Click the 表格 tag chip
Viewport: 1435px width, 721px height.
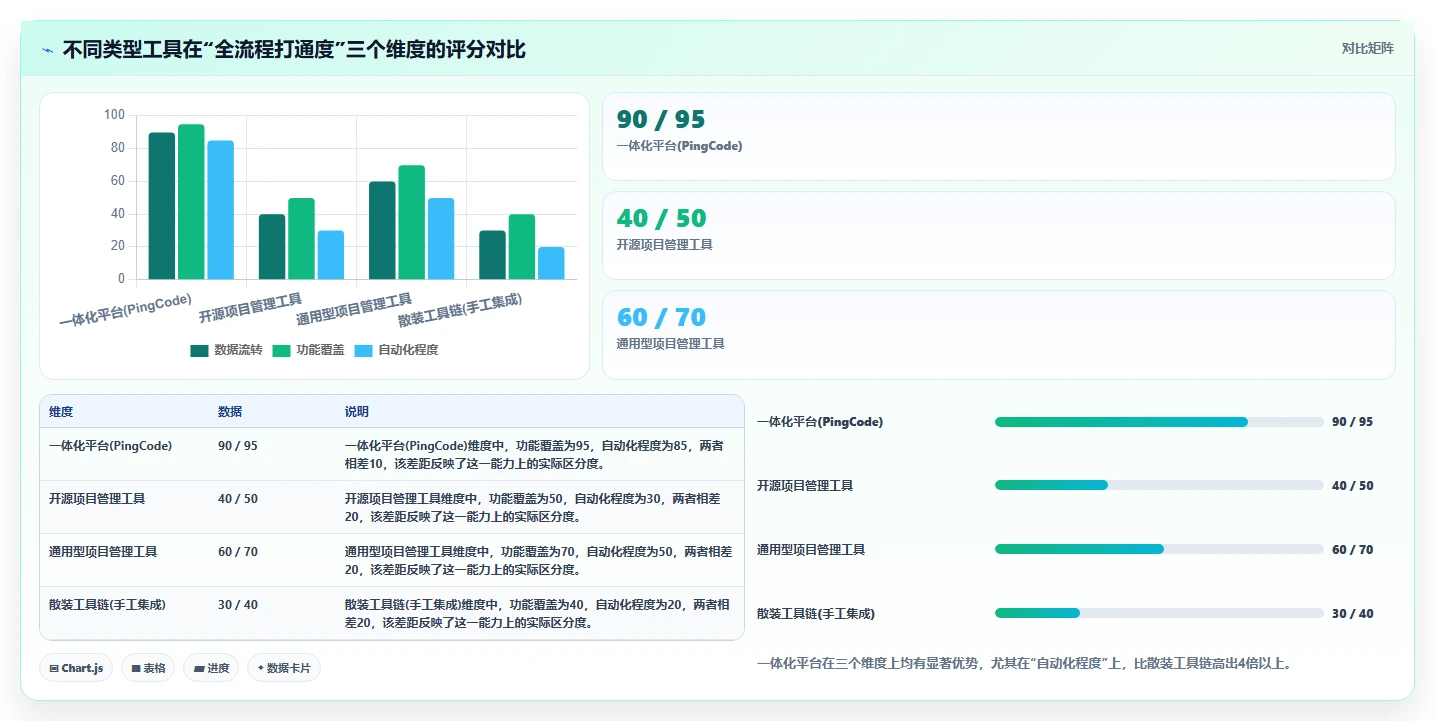(x=148, y=668)
